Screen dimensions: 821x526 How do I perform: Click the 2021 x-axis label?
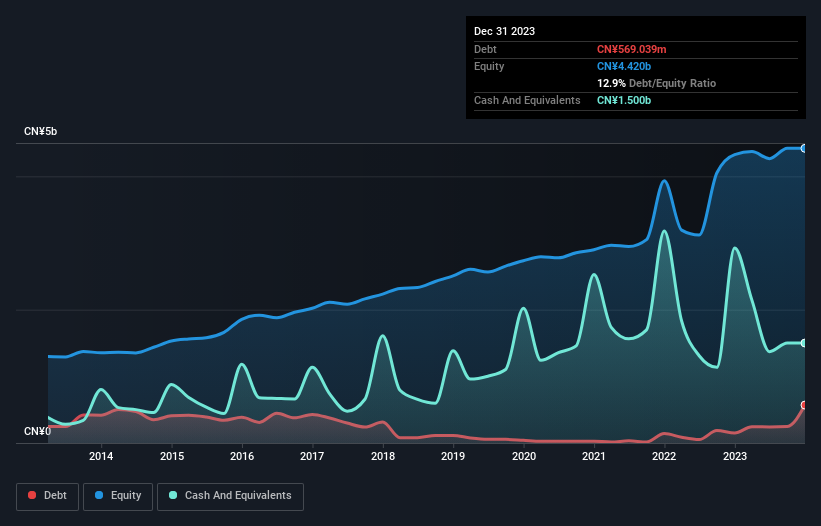click(x=594, y=456)
